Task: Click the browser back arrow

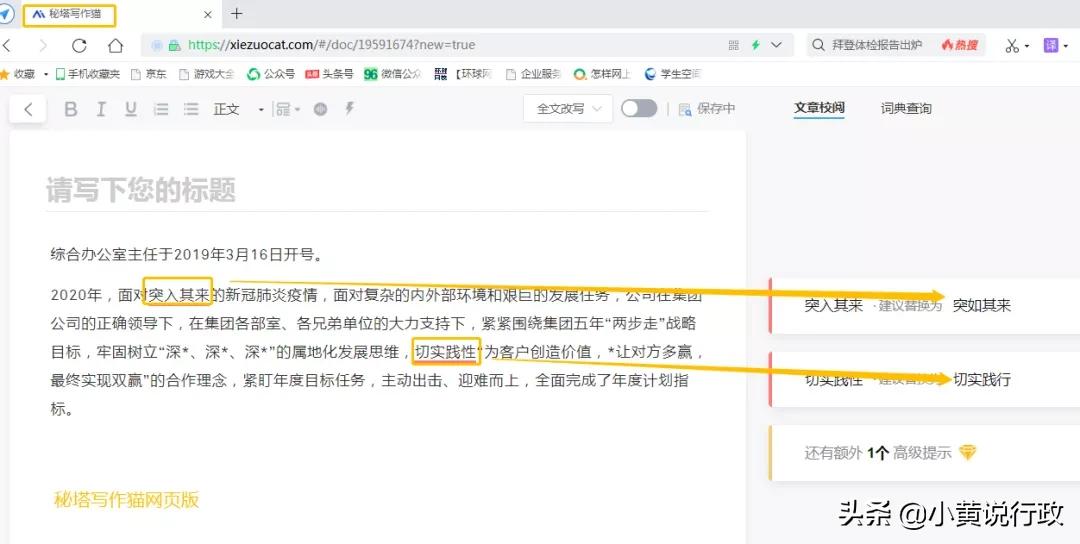Action: coord(6,45)
